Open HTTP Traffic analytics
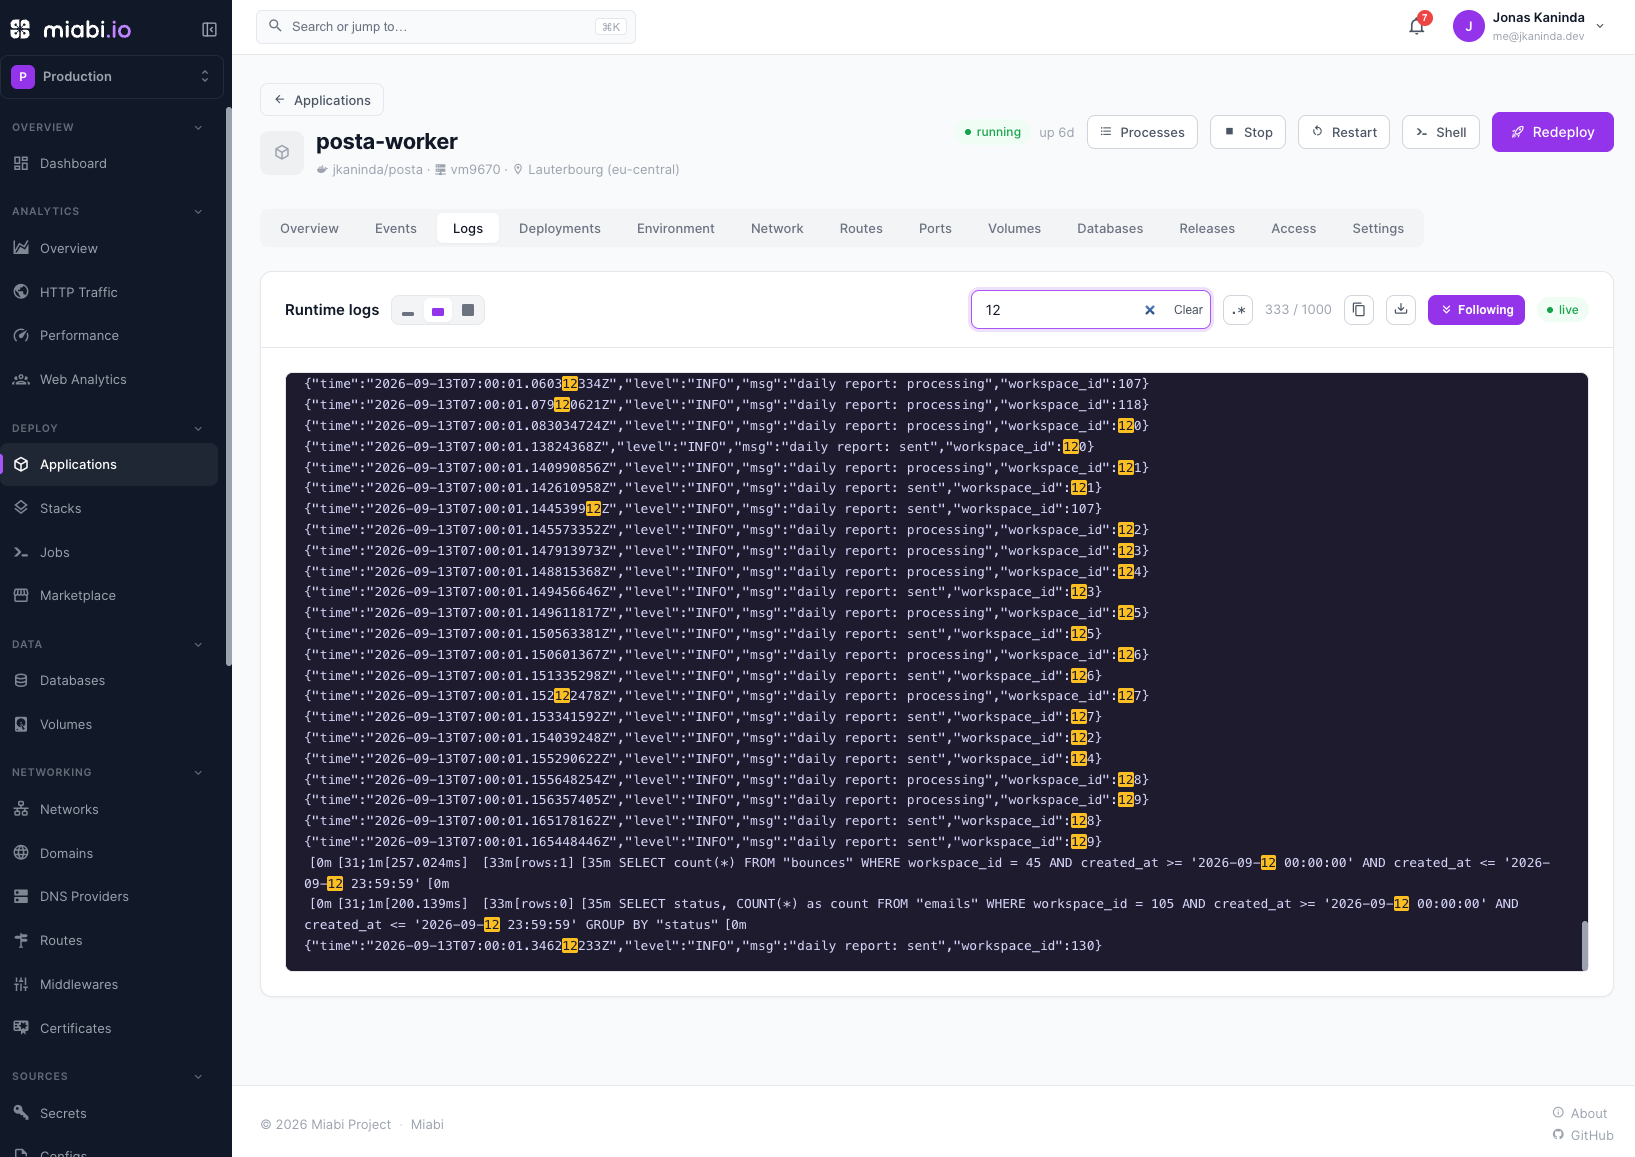Image resolution: width=1635 pixels, height=1157 pixels. 110,292
